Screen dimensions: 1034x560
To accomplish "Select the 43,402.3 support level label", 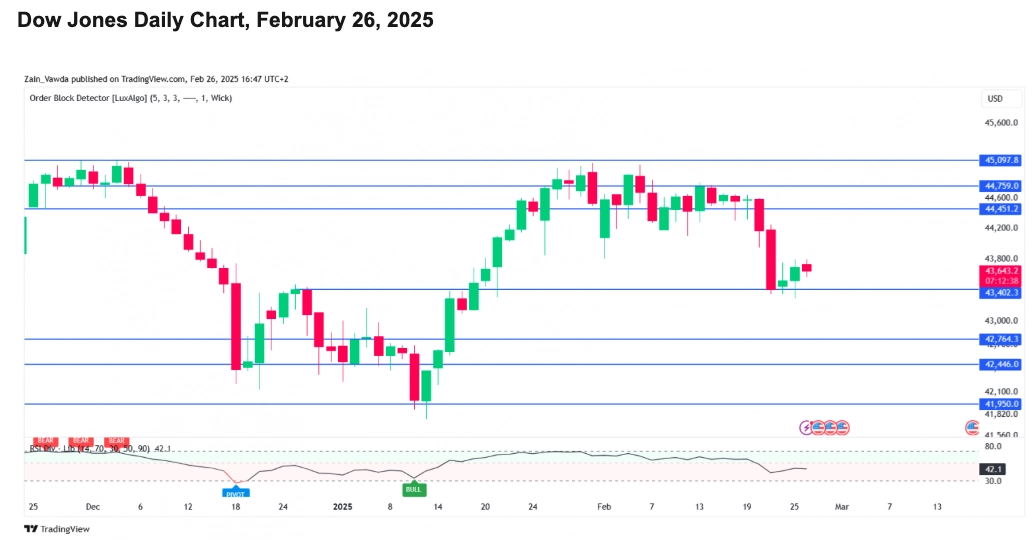I will point(1001,292).
